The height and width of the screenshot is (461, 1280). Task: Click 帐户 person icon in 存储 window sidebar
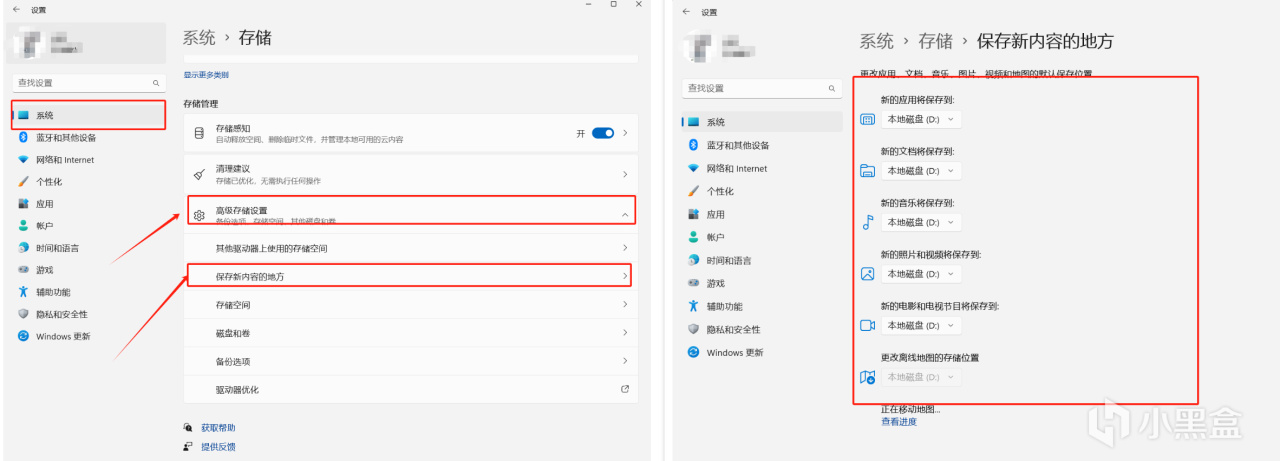pyautogui.click(x=24, y=226)
